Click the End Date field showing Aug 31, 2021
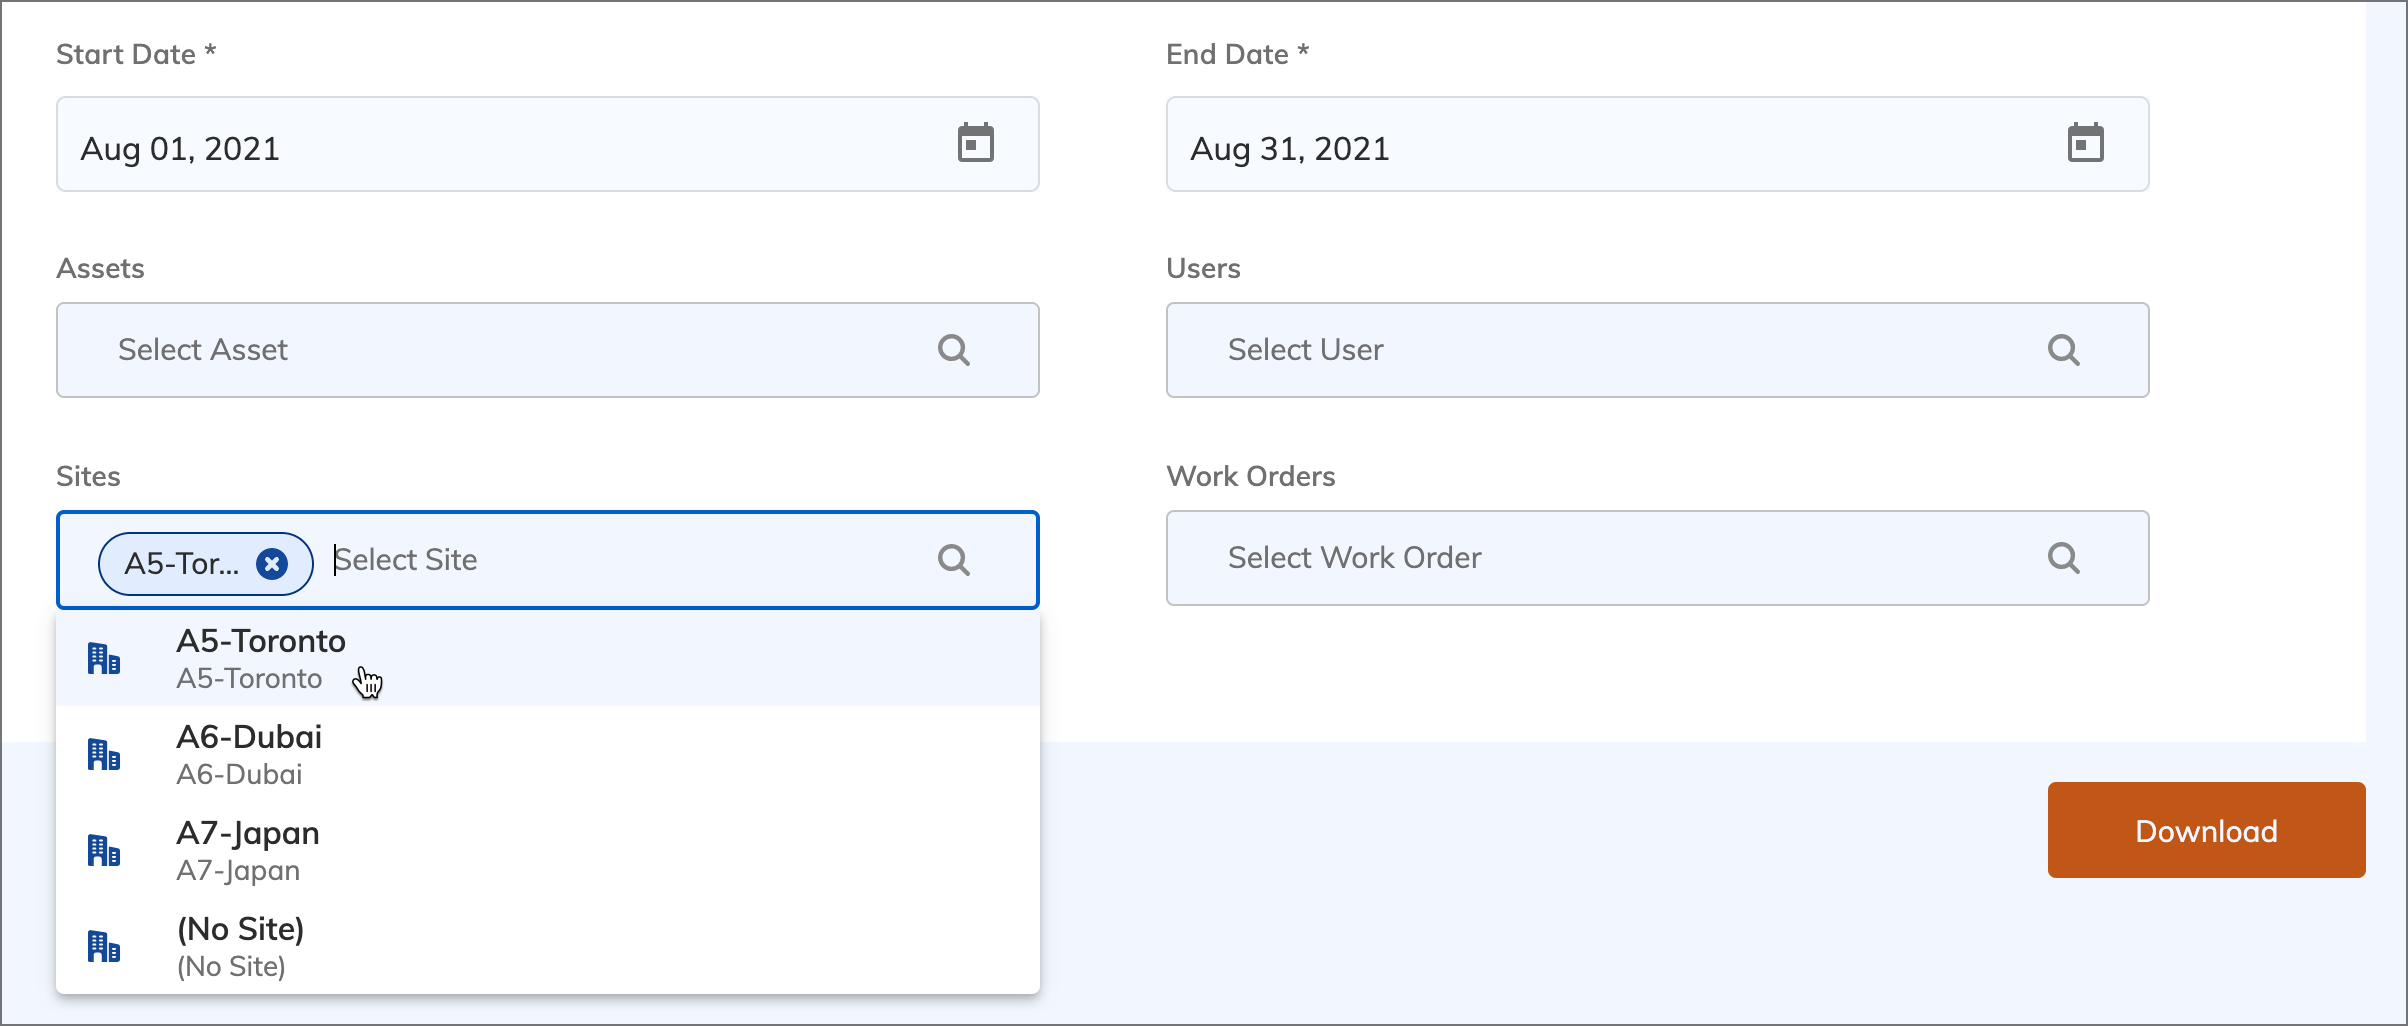Image resolution: width=2408 pixels, height=1026 pixels. click(1657, 144)
